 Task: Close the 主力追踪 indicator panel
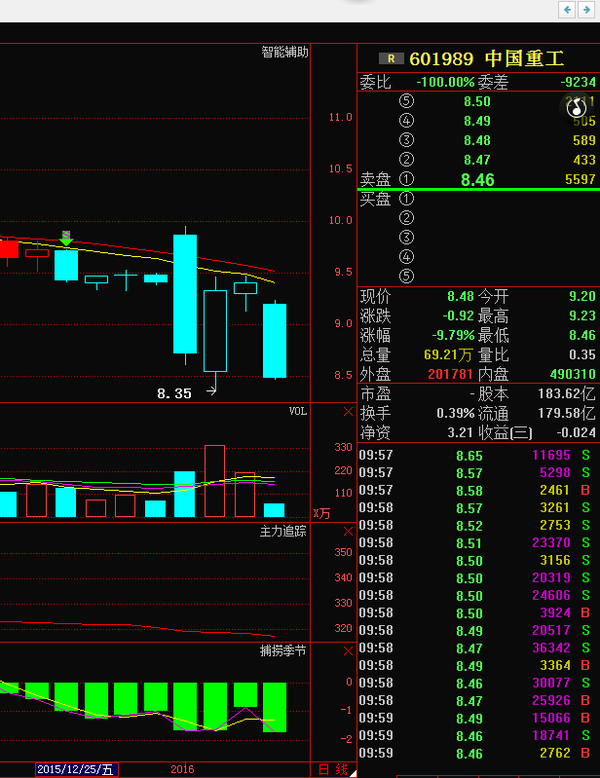(348, 531)
